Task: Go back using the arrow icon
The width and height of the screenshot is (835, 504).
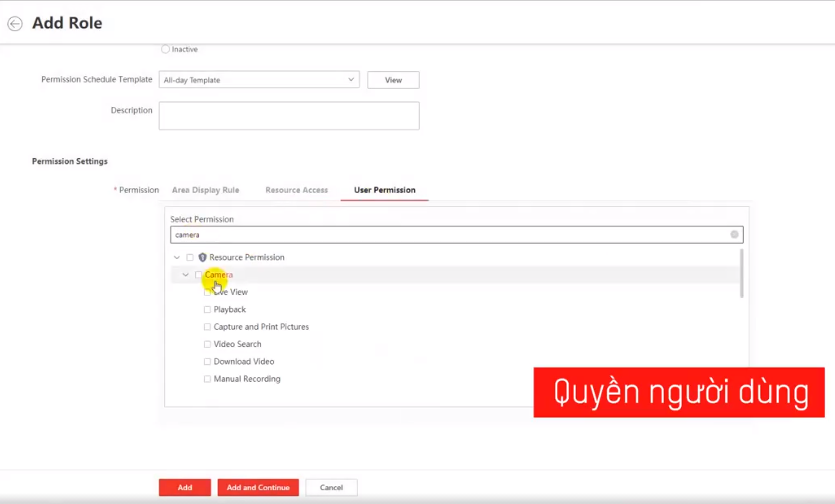Action: [15, 23]
